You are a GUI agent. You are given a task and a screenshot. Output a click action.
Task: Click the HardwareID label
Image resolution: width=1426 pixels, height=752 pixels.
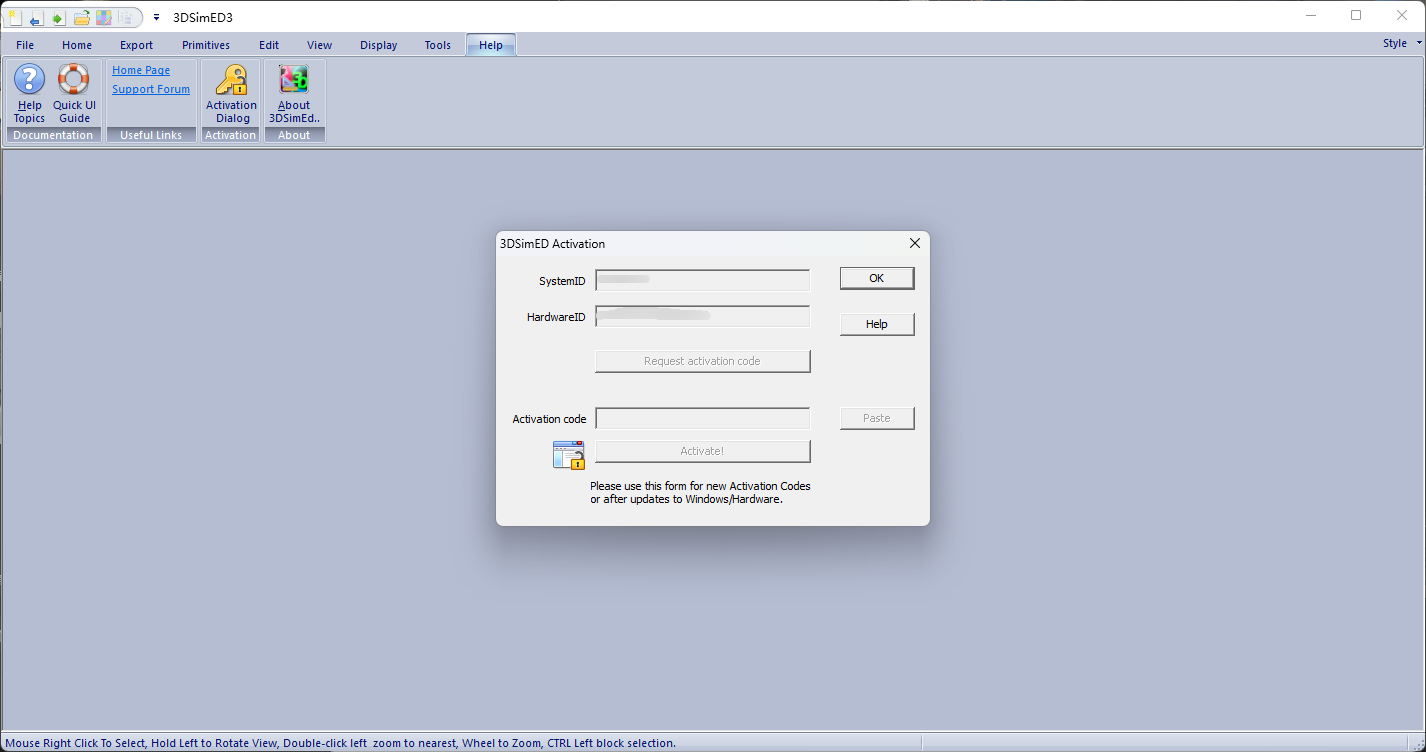(x=556, y=317)
